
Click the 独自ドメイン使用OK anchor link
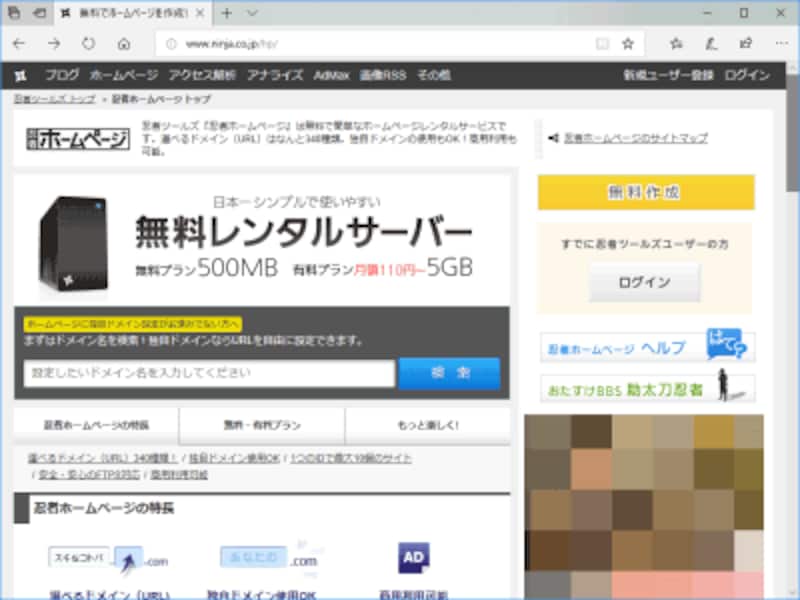[234, 458]
